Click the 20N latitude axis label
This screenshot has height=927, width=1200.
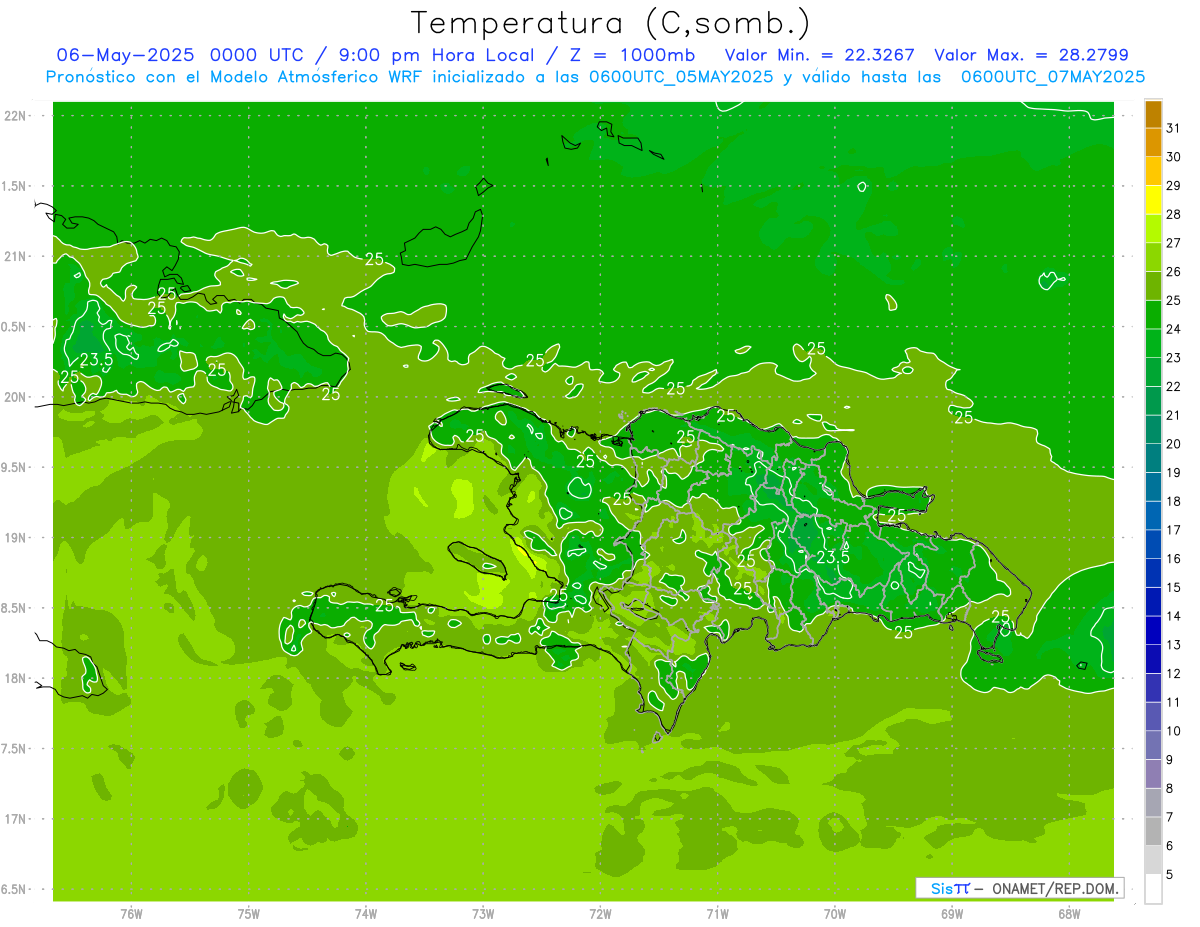click(15, 397)
